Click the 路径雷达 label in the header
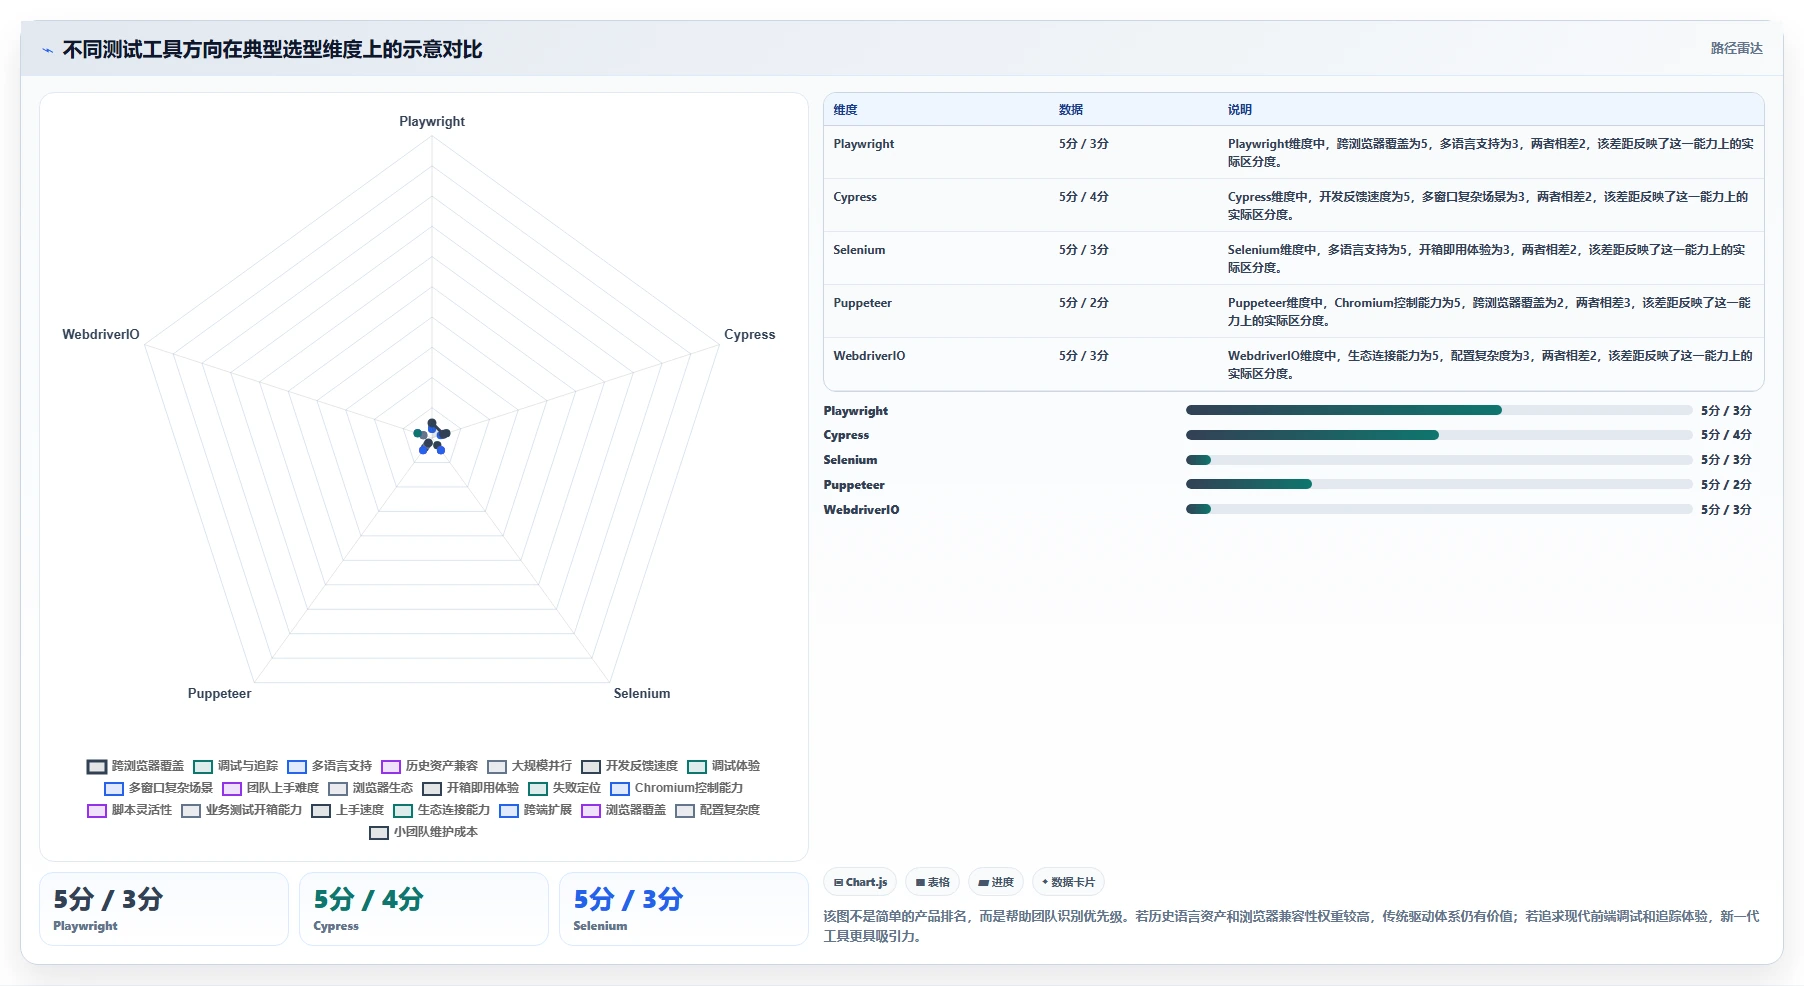This screenshot has height=986, width=1804. (1736, 48)
